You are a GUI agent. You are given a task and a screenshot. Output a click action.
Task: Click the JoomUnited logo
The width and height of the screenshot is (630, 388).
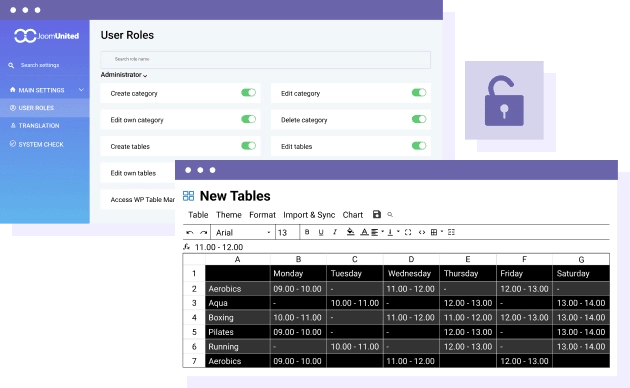[x=46, y=36]
